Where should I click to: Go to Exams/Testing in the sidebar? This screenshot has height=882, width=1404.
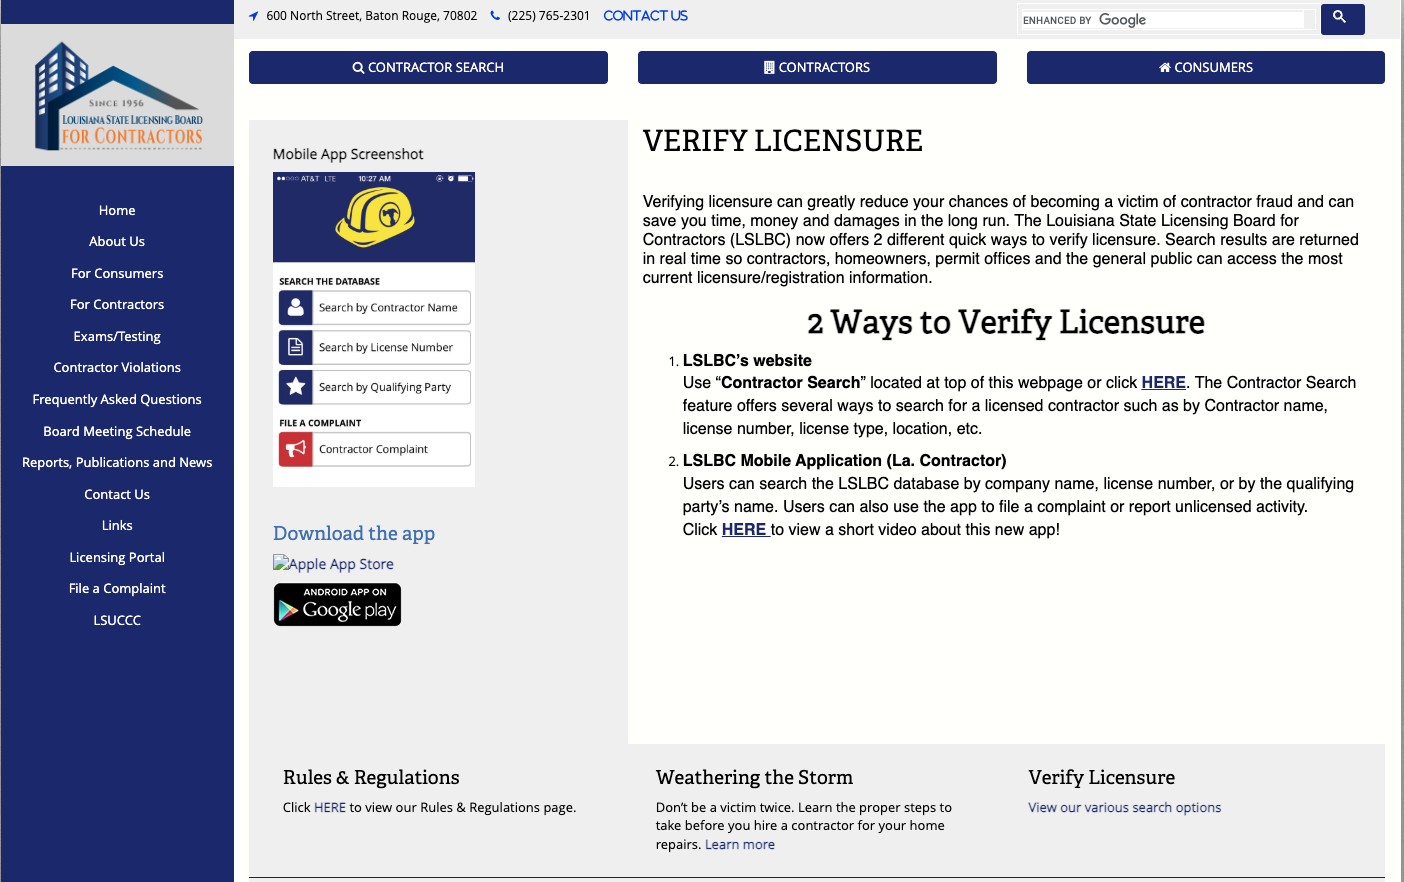(x=117, y=337)
